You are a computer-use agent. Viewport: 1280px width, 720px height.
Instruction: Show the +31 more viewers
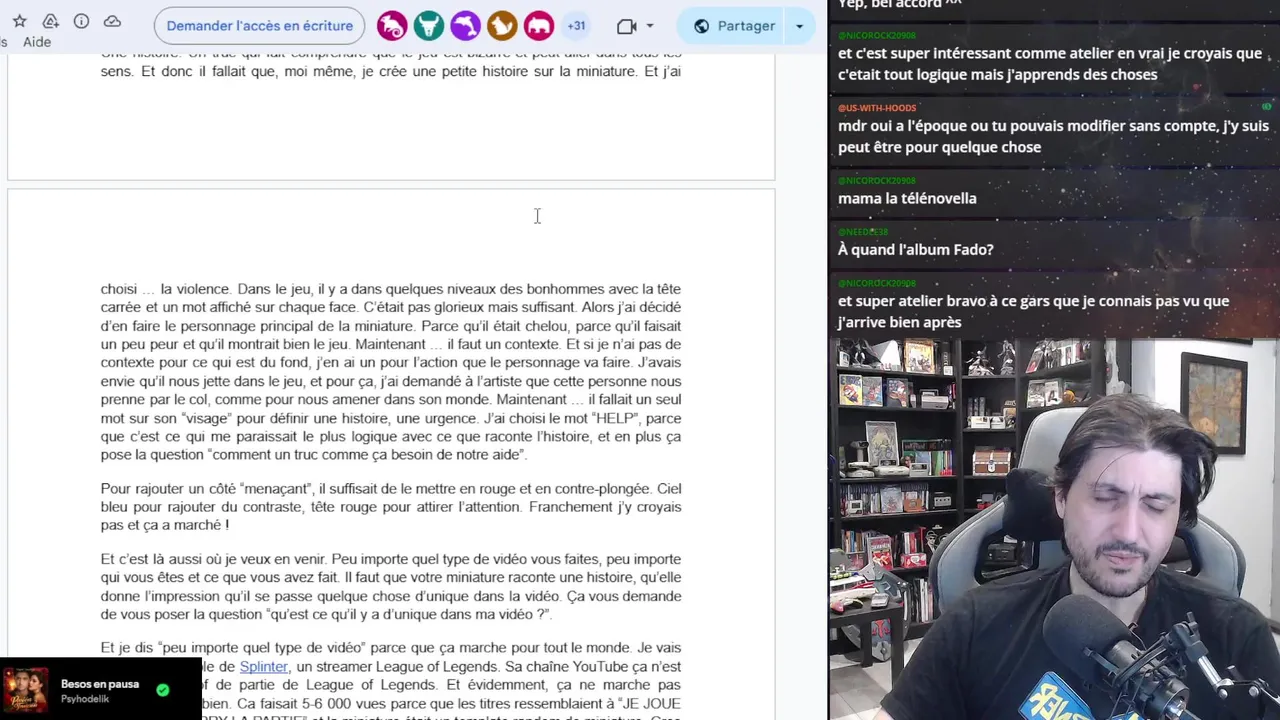(576, 26)
